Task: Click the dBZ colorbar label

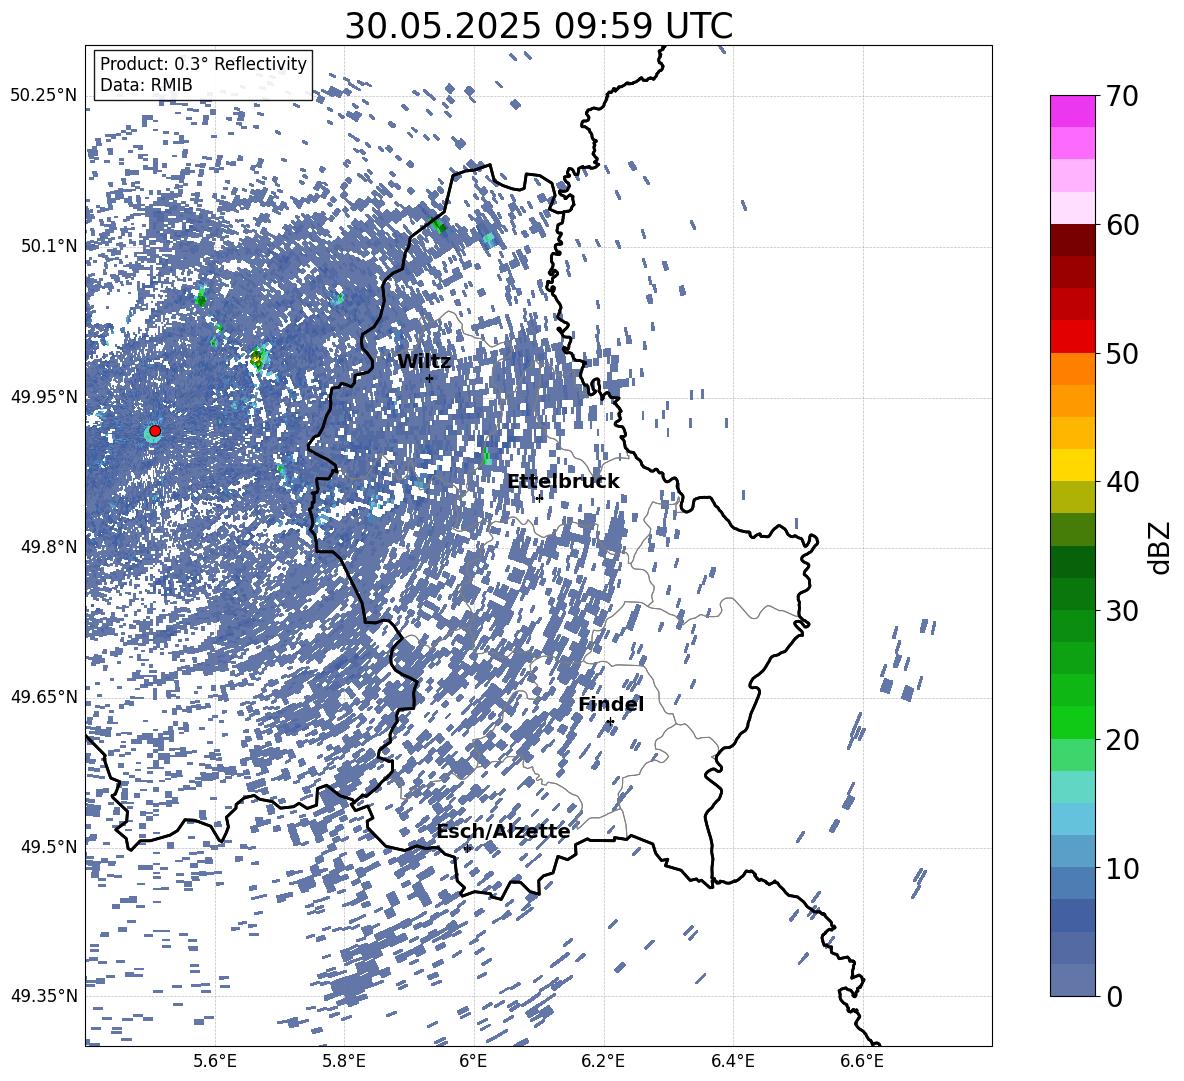Action: tap(1159, 547)
